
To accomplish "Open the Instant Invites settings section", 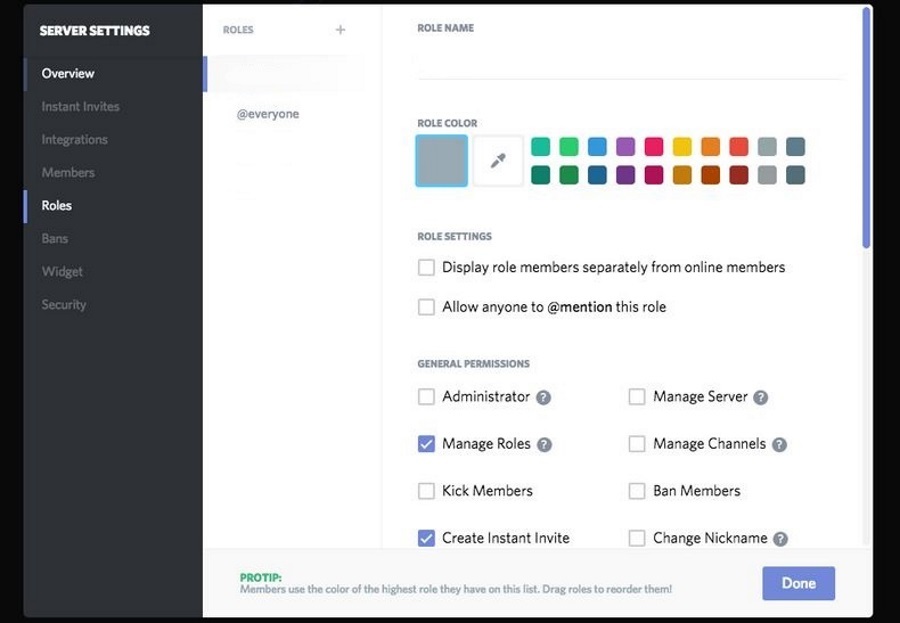I will click(x=80, y=107).
